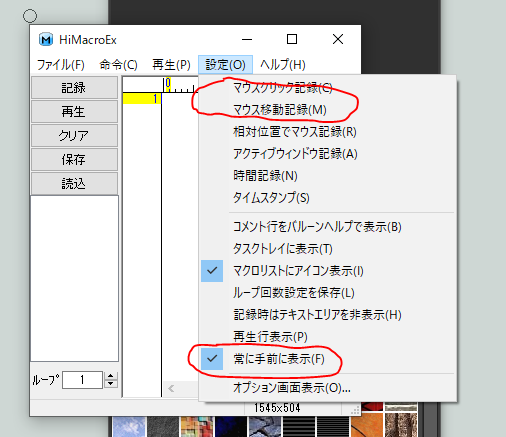
Task: Toggle 時間記録(N) option
Action: click(328, 176)
